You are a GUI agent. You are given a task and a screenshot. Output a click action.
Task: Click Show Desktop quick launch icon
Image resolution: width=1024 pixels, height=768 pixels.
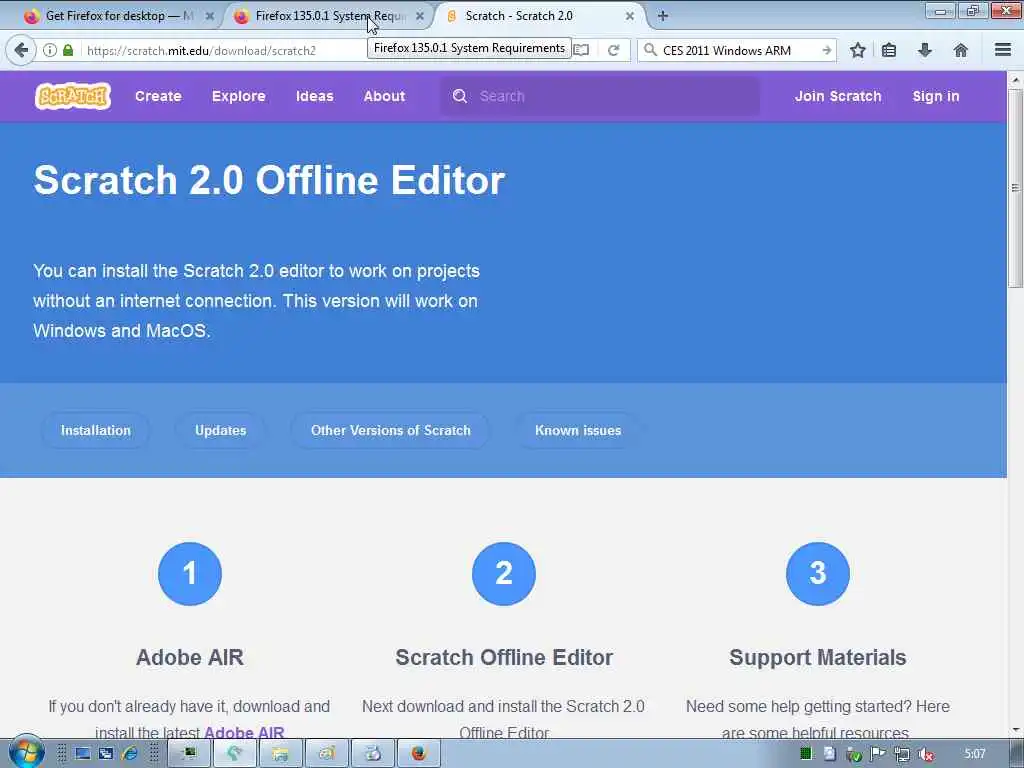82,754
